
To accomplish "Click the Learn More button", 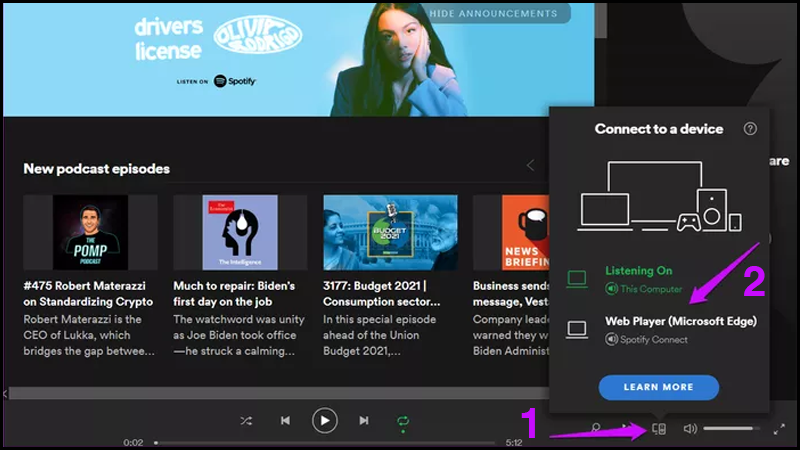I will tap(658, 387).
